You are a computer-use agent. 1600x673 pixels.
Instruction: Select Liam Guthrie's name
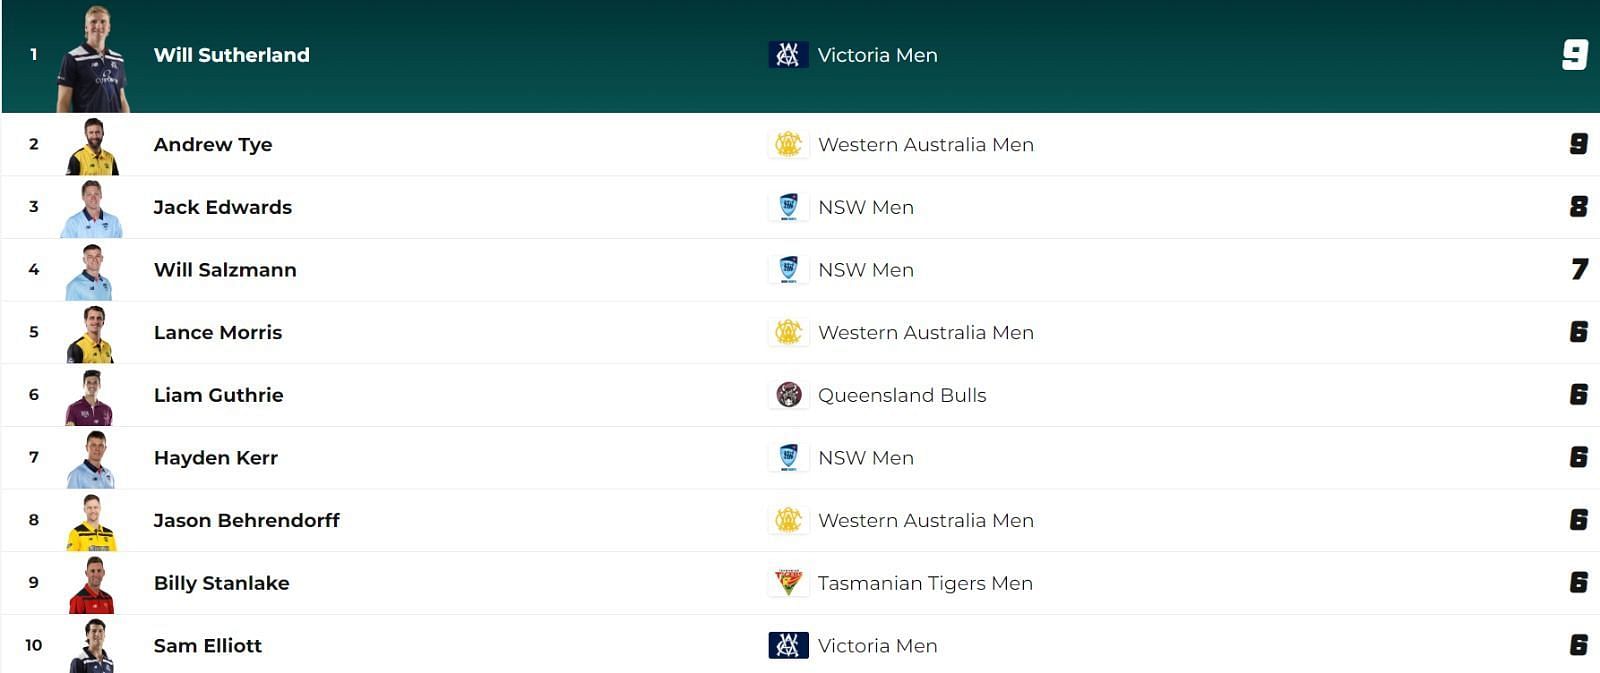click(218, 395)
